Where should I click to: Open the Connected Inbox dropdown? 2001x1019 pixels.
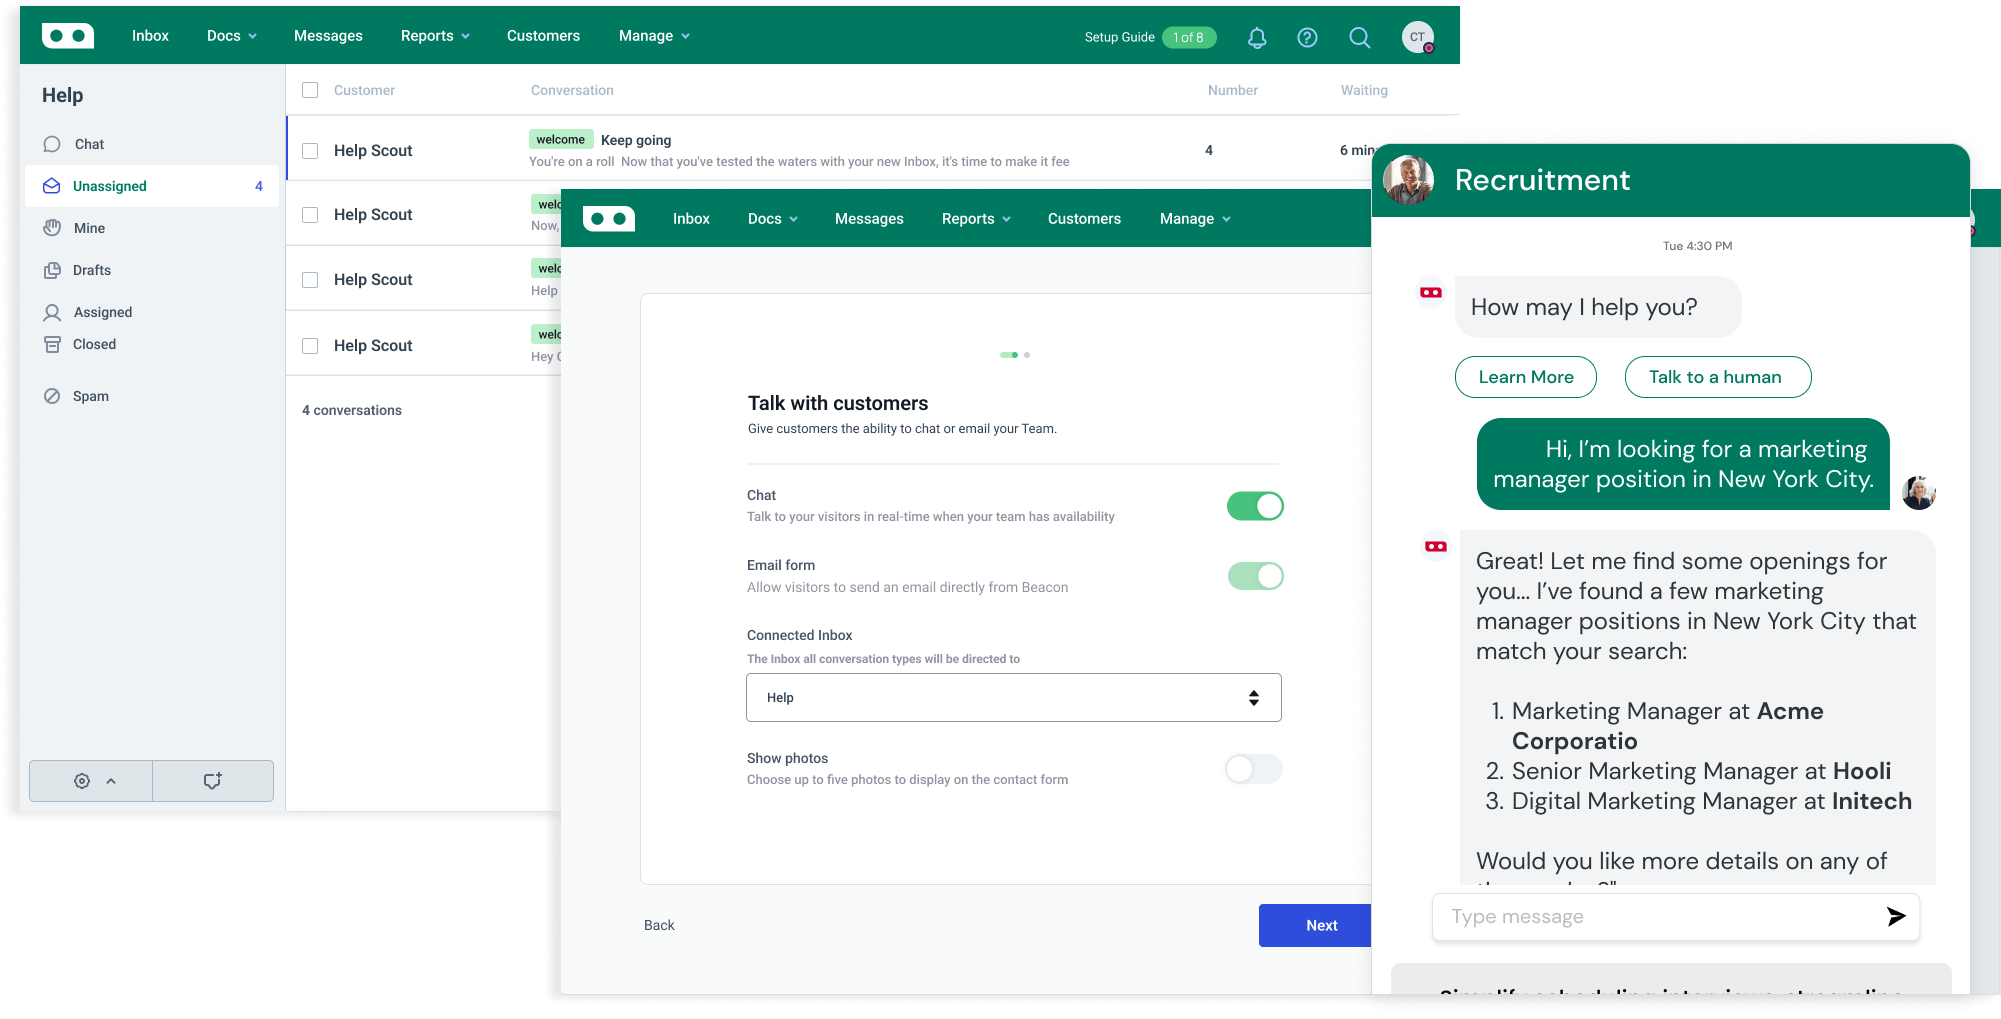point(1014,698)
